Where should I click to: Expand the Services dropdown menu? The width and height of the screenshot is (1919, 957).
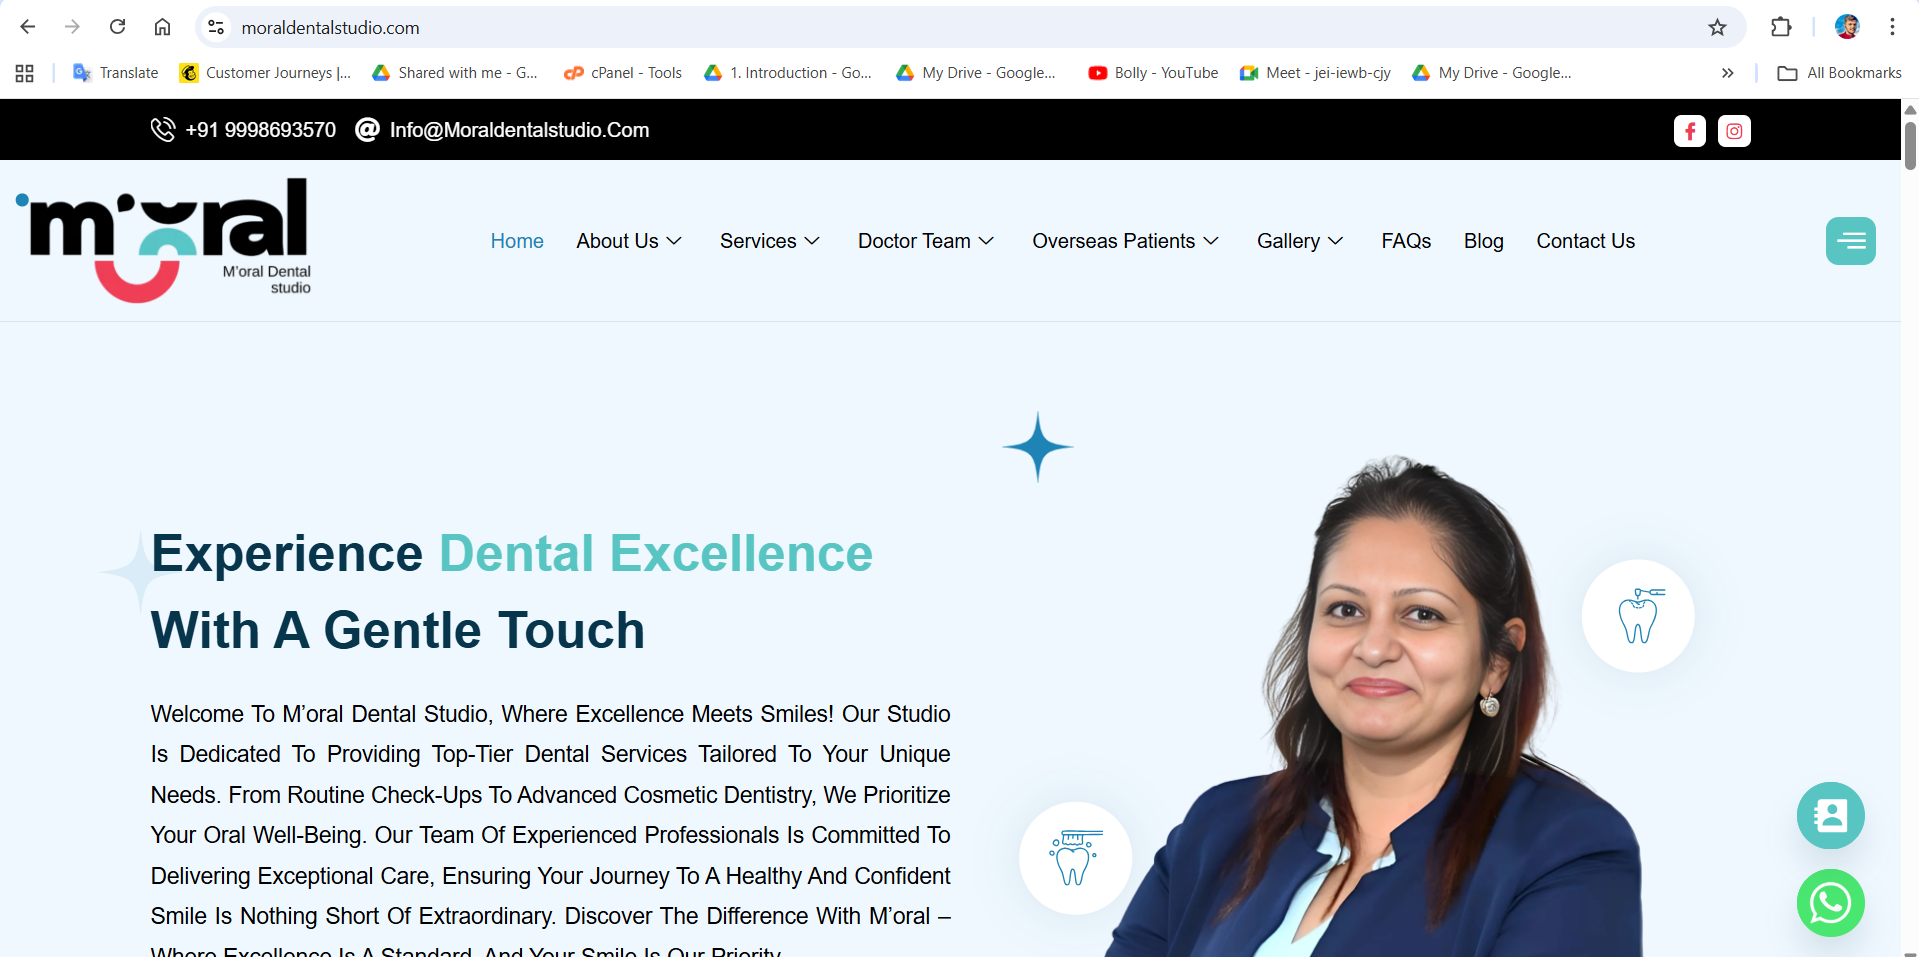(x=770, y=241)
